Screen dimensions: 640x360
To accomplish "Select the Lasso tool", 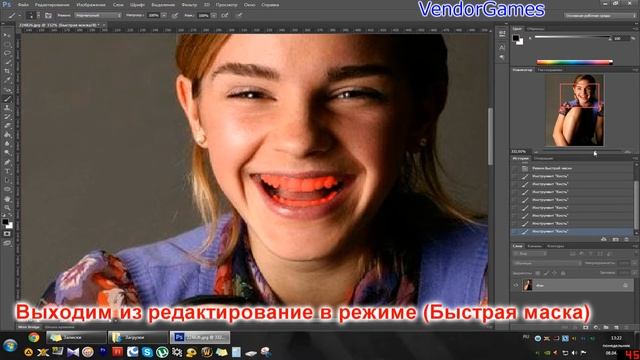I will pos(7,53).
